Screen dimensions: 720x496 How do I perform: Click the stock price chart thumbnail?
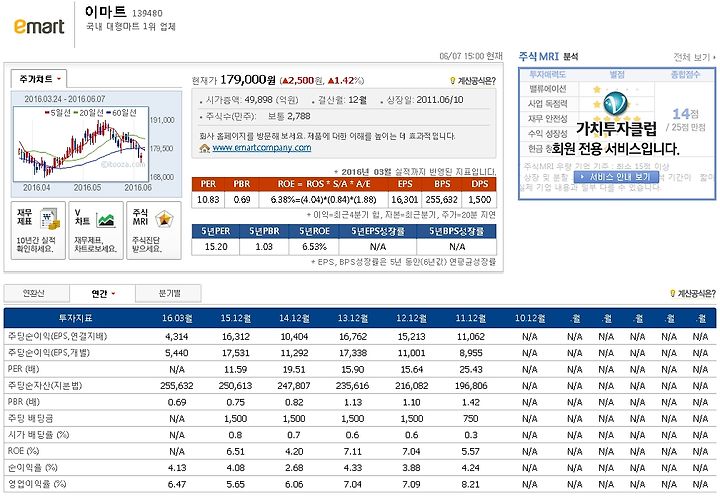click(81, 144)
